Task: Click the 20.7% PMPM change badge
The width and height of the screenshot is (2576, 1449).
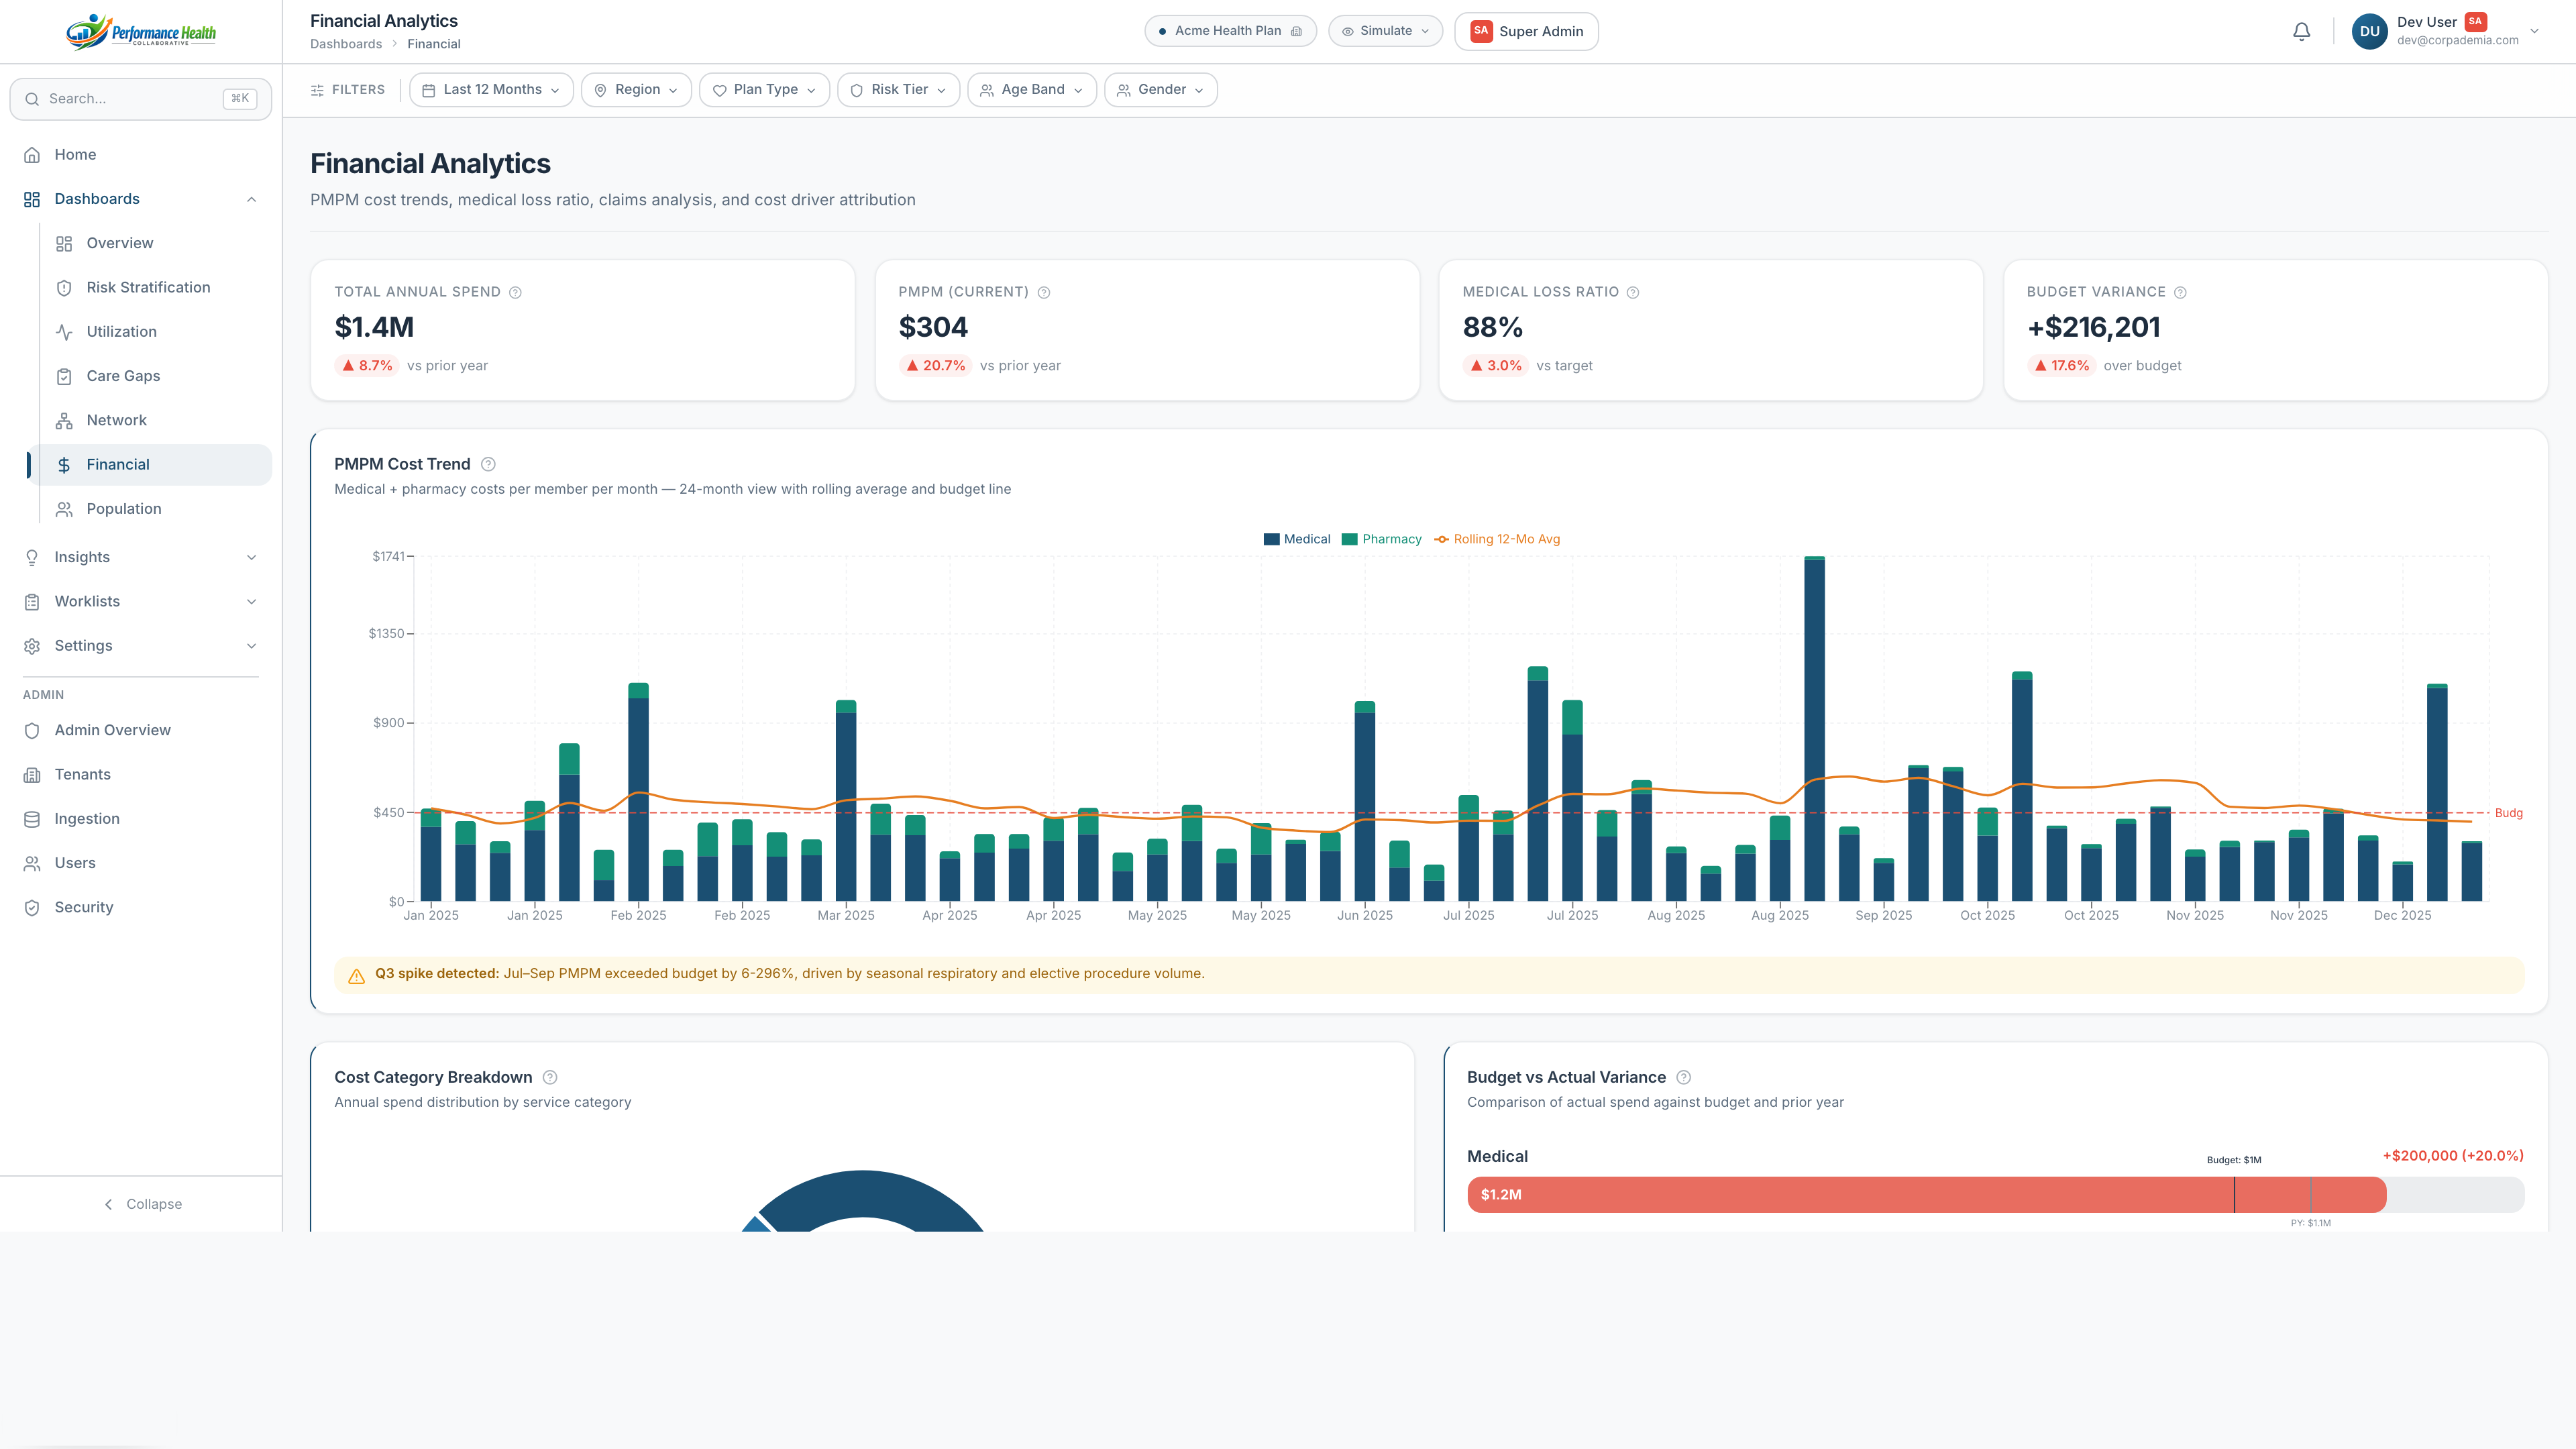Action: 935,366
